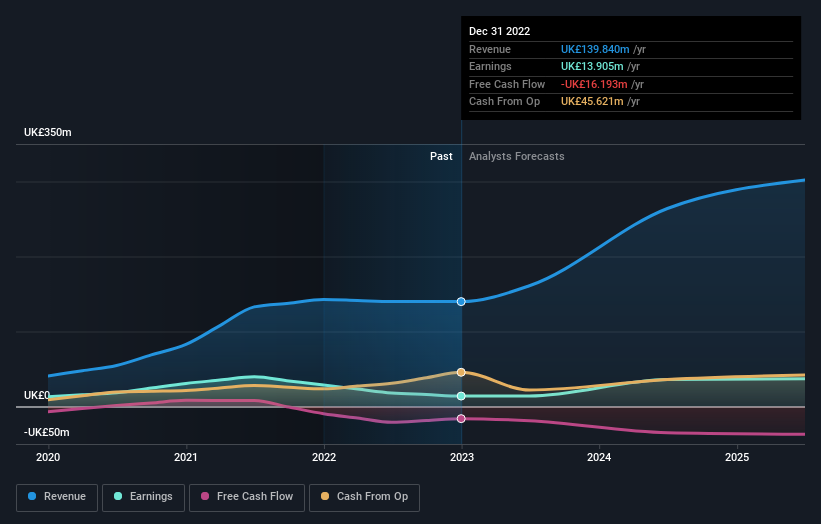821x524 pixels.
Task: Click the Free Cash Flow label in tooltip
Action: click(x=507, y=84)
